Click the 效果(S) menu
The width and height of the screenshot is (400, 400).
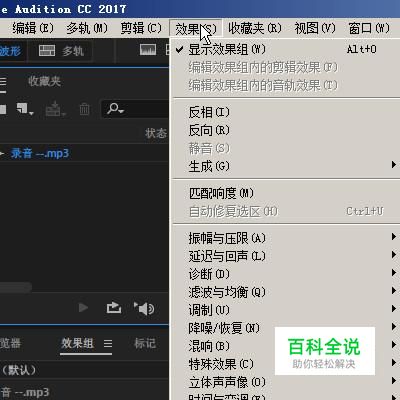196,28
